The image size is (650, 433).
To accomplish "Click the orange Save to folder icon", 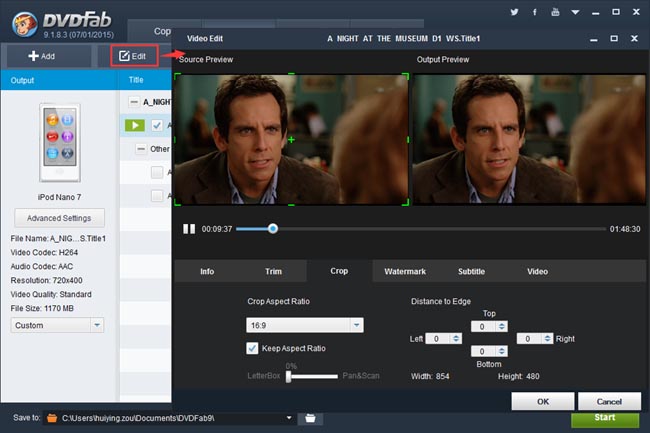I will pos(52,418).
